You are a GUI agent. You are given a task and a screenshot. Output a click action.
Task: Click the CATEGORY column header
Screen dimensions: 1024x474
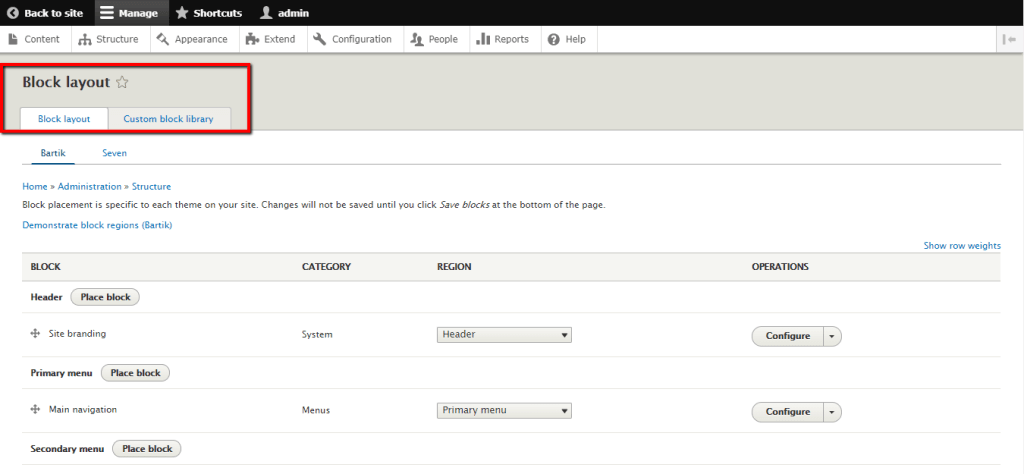pyautogui.click(x=327, y=267)
